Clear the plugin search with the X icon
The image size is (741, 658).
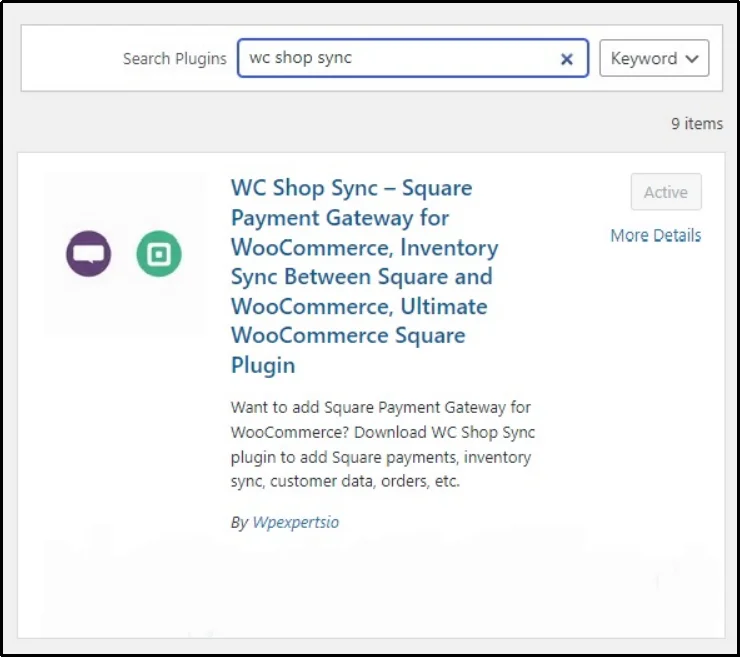pos(566,59)
